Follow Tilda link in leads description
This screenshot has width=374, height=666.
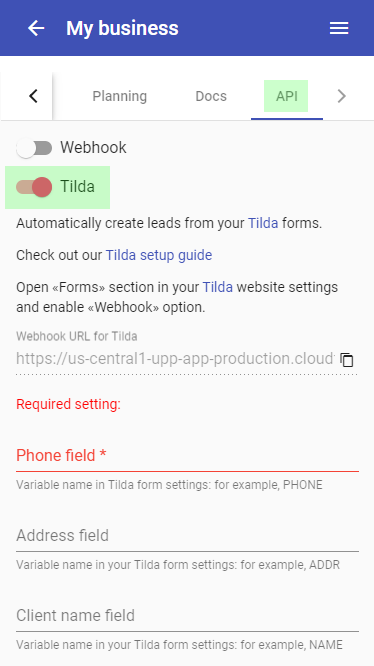pos(263,223)
